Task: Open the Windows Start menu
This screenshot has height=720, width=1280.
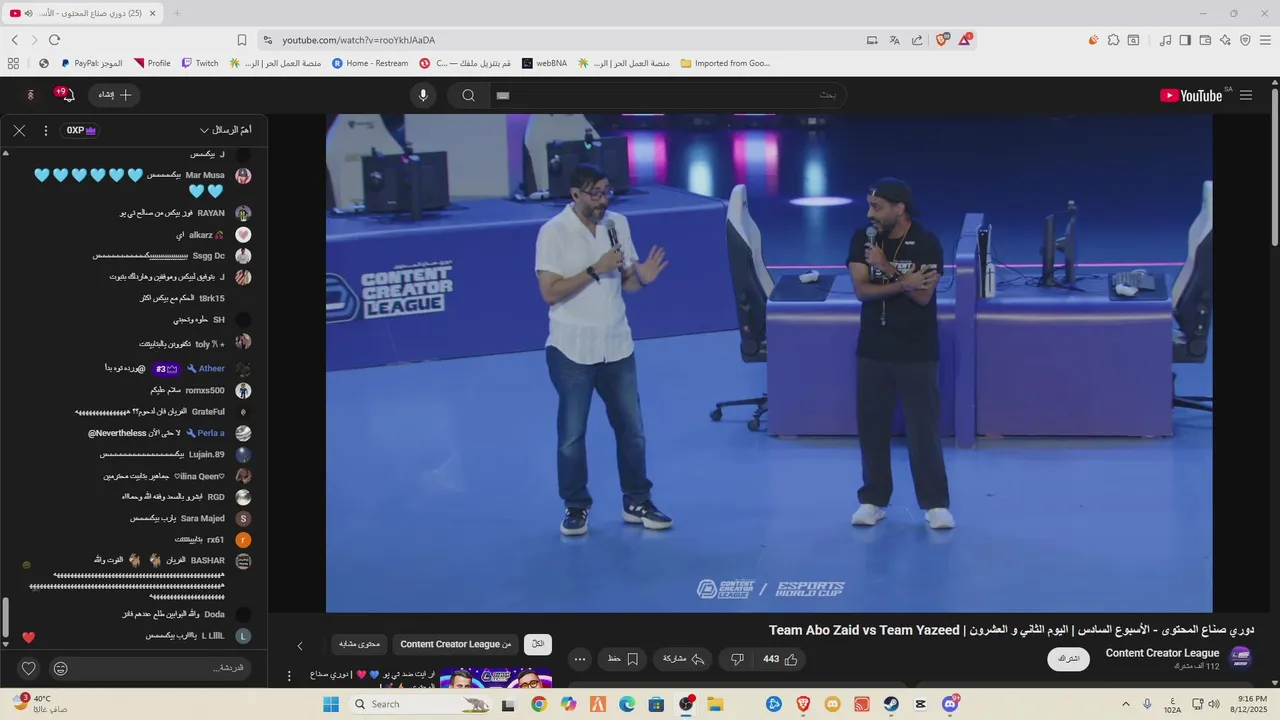Action: coord(331,704)
